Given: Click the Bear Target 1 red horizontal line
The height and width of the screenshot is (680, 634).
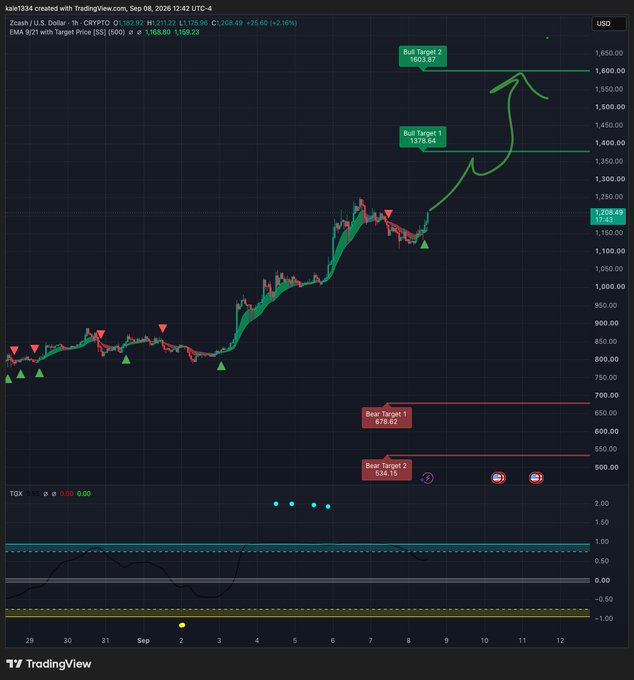Looking at the screenshot, I should tap(489, 403).
